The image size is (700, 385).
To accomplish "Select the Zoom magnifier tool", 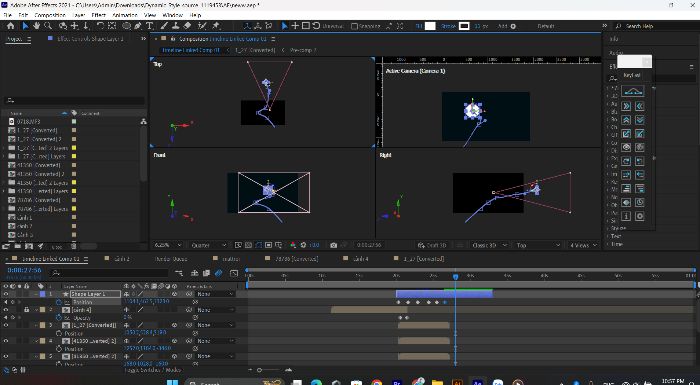I will click(47, 26).
